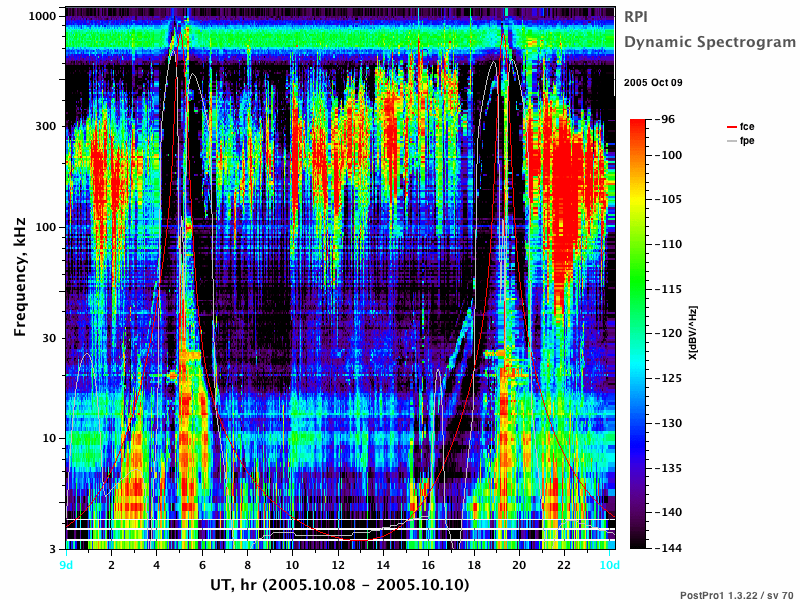The width and height of the screenshot is (800, 600).
Task: Click the red fce legend line marker
Action: [x=732, y=127]
